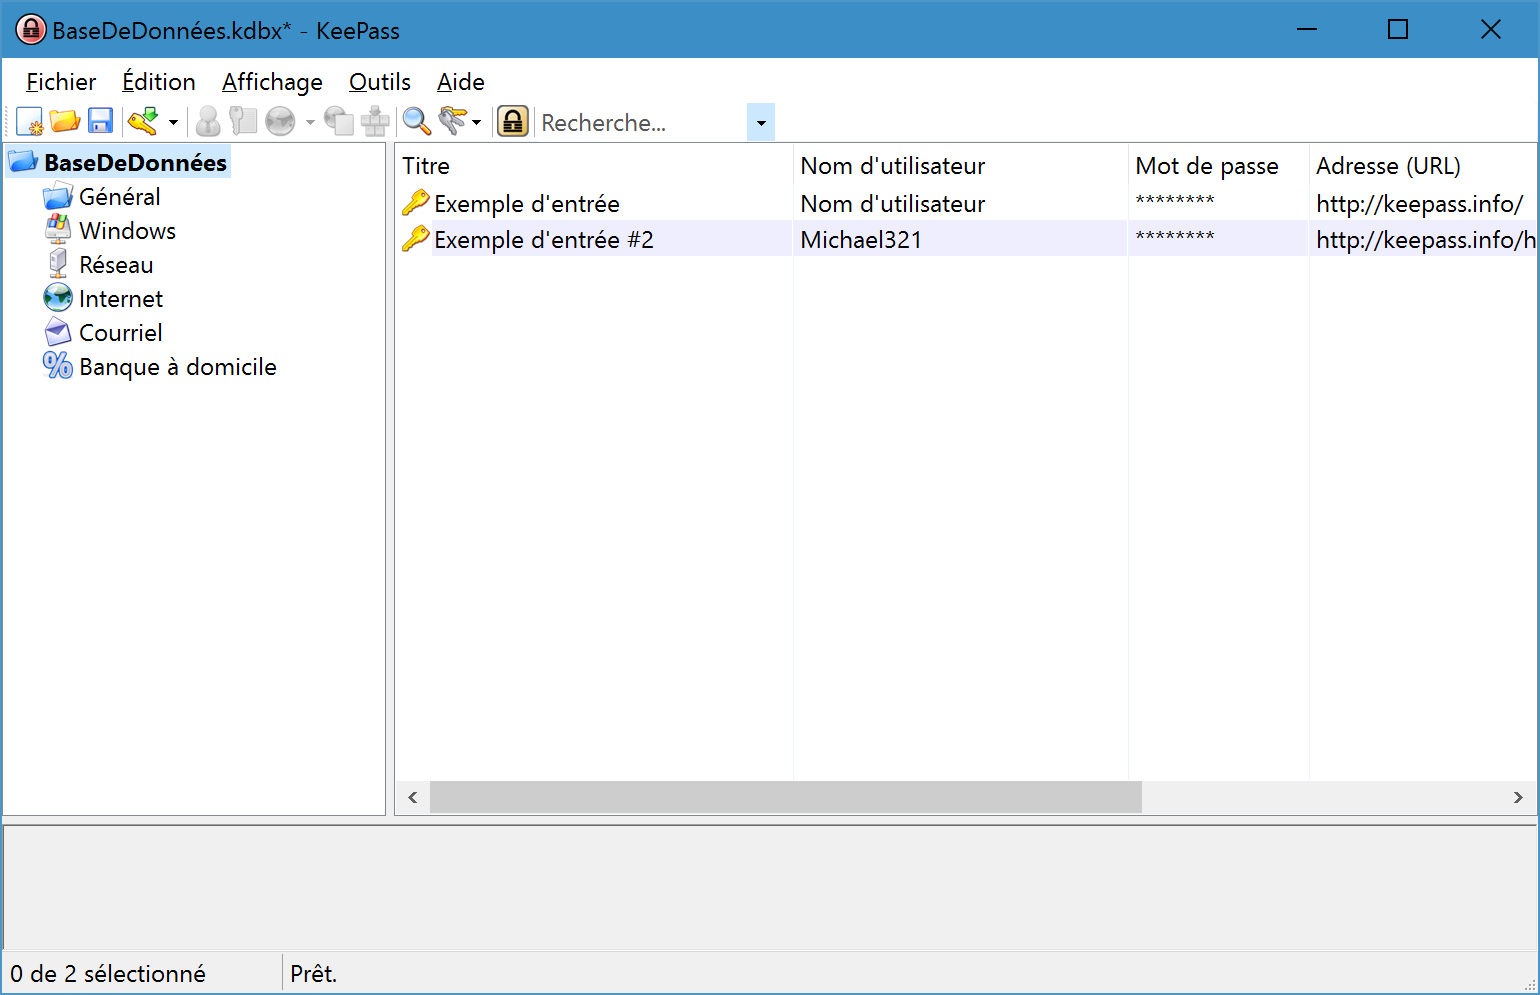Click the BaseDeDonnées root folder icon
Image resolution: width=1540 pixels, height=995 pixels.
24,162
